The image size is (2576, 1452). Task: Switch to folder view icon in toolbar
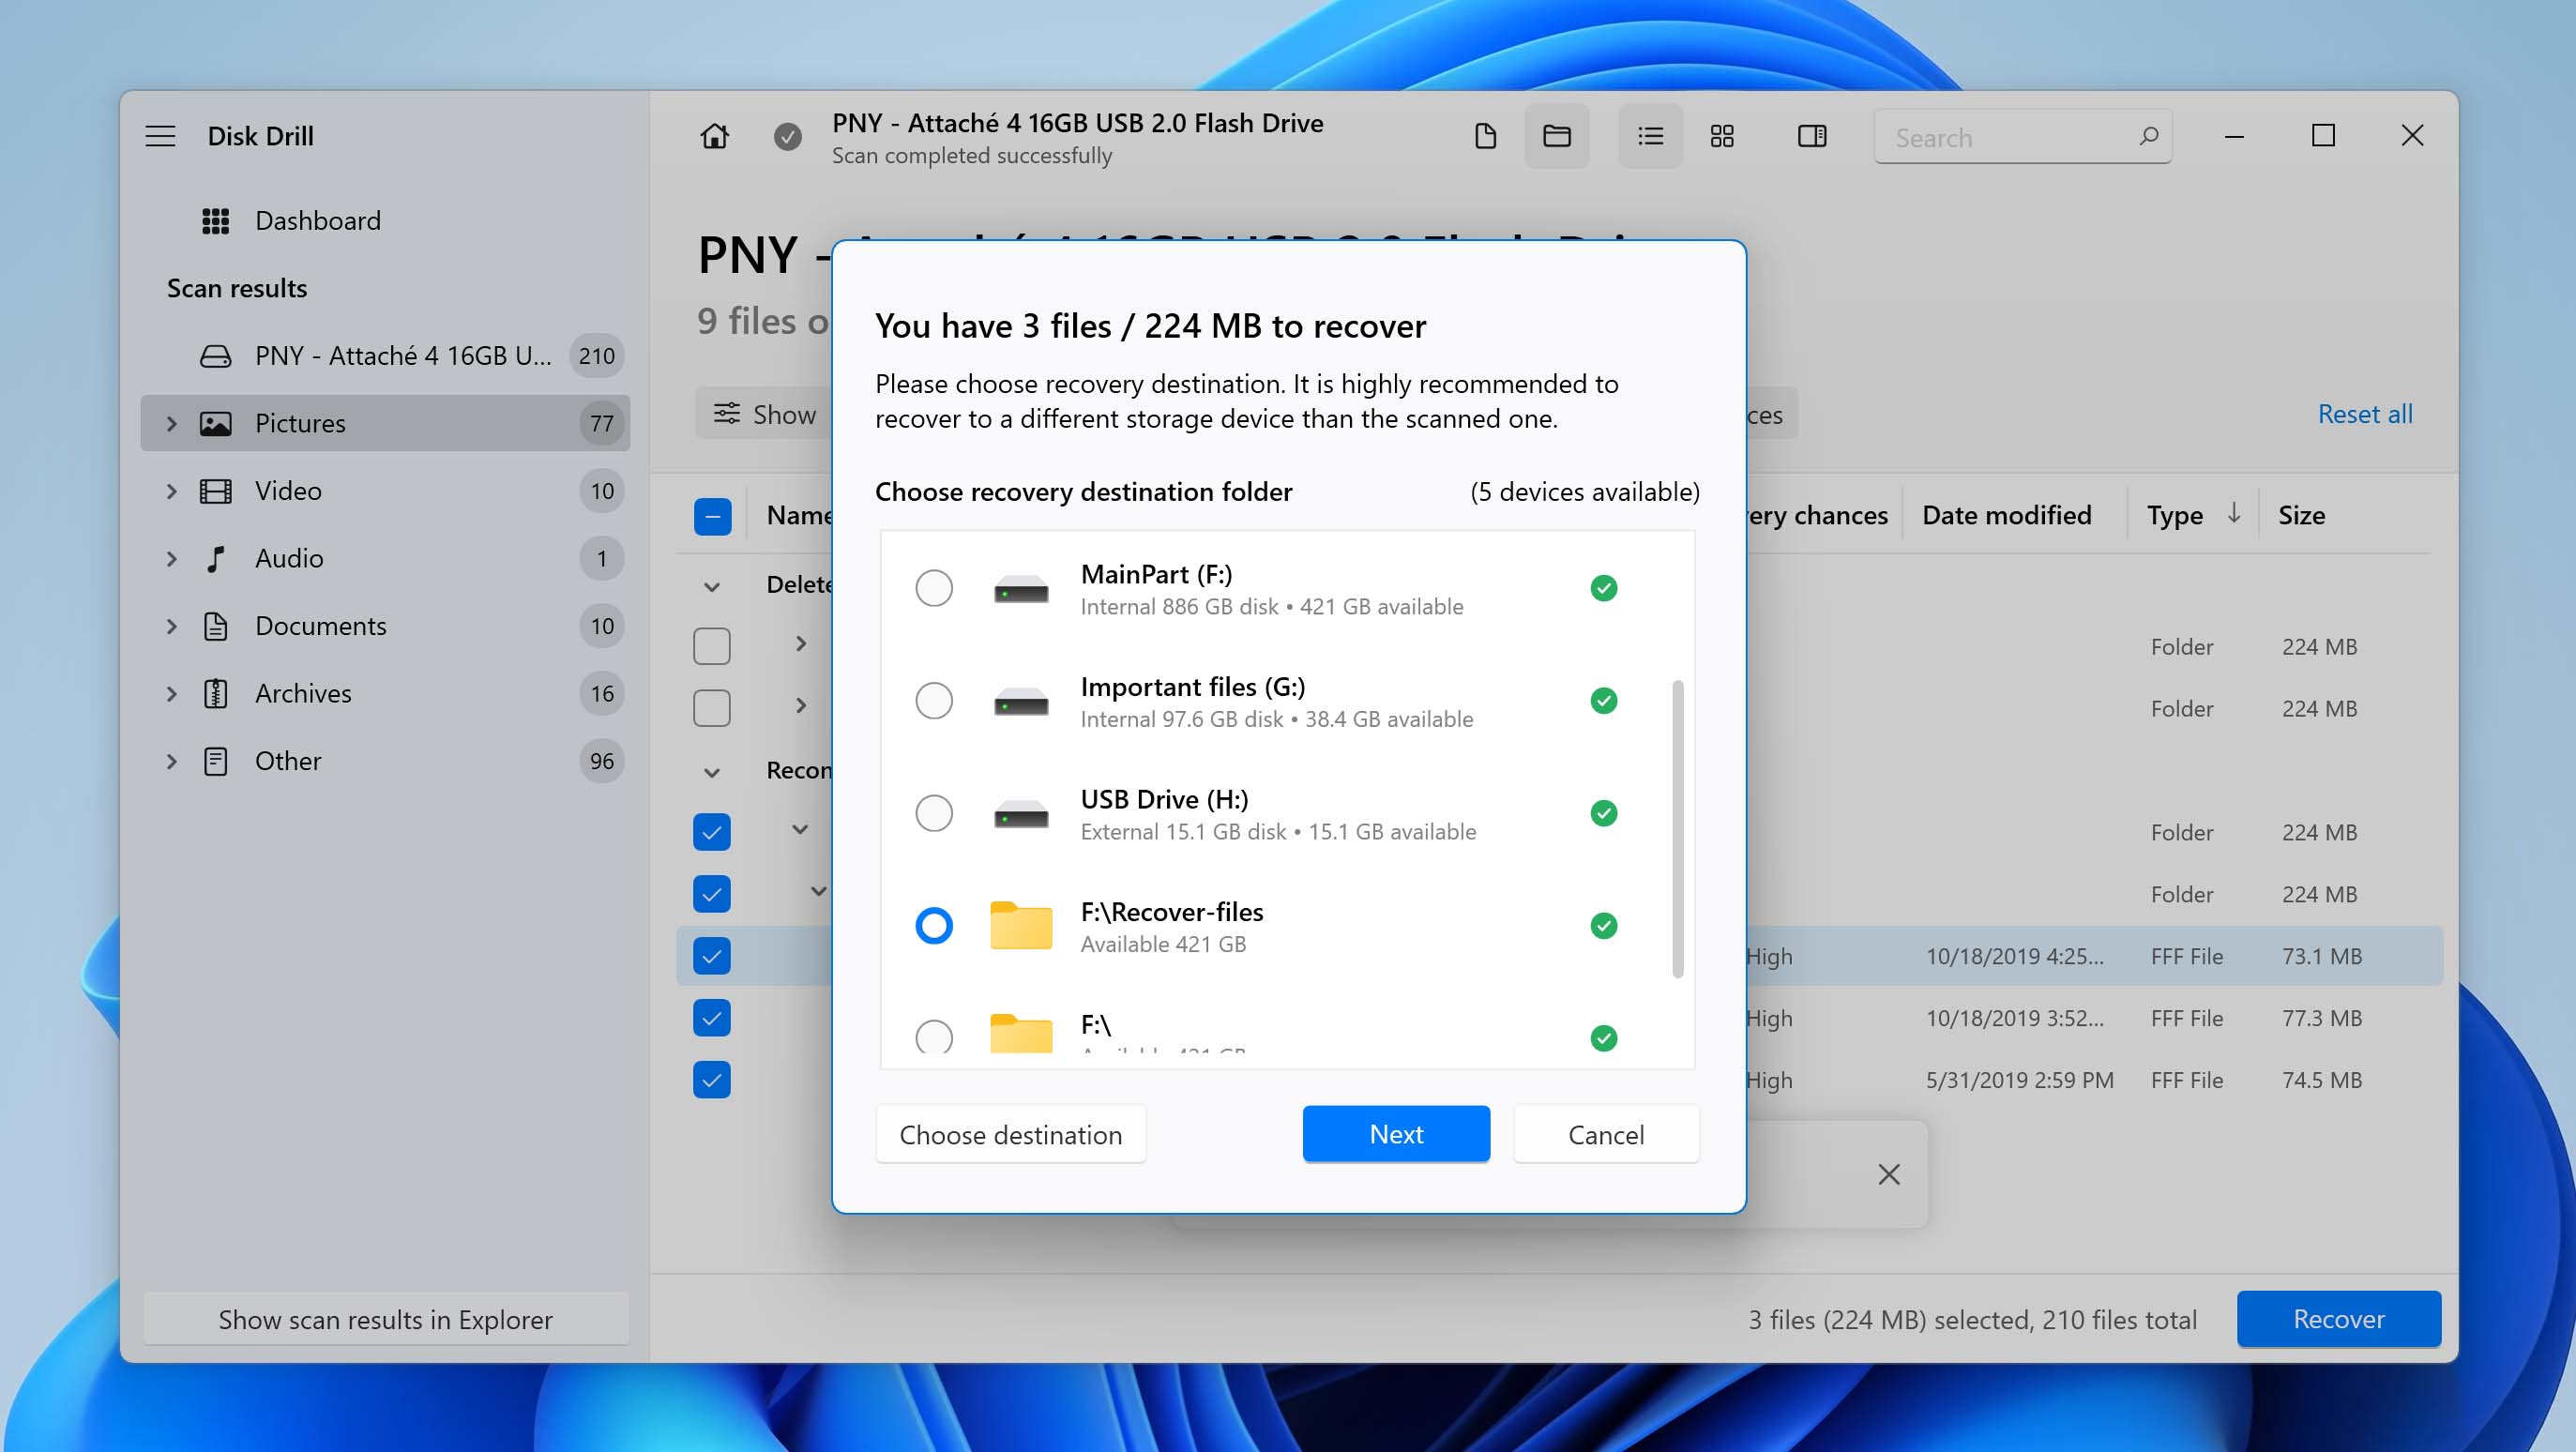tap(1557, 136)
